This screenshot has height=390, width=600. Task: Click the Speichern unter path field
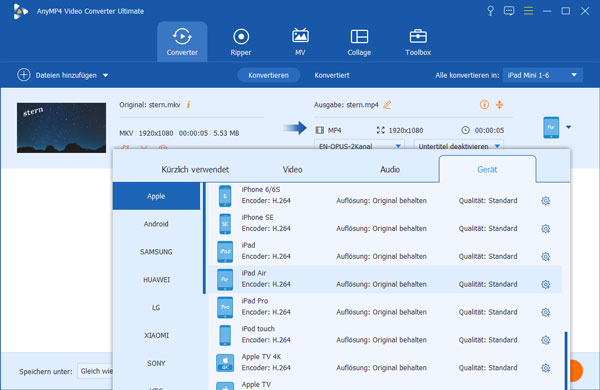point(96,371)
